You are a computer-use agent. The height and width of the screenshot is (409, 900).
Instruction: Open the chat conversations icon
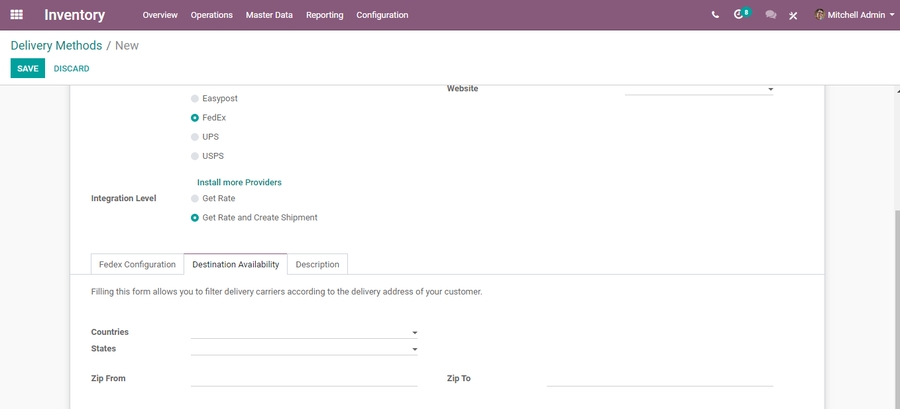pos(770,15)
